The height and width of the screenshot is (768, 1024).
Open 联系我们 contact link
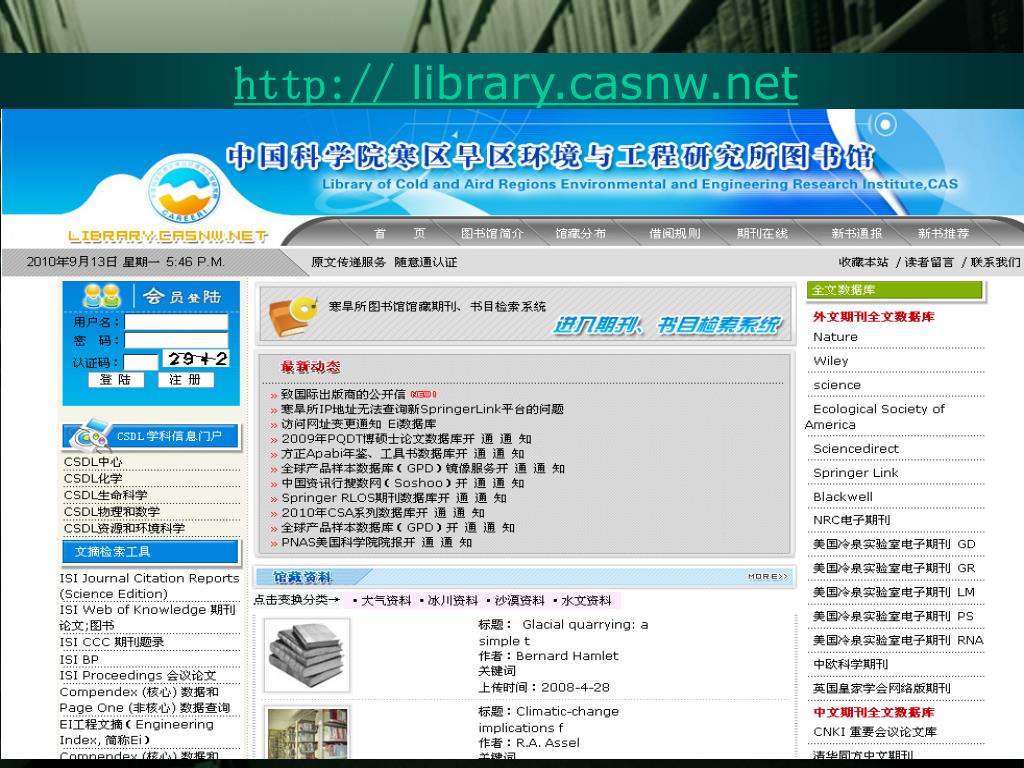click(x=995, y=262)
